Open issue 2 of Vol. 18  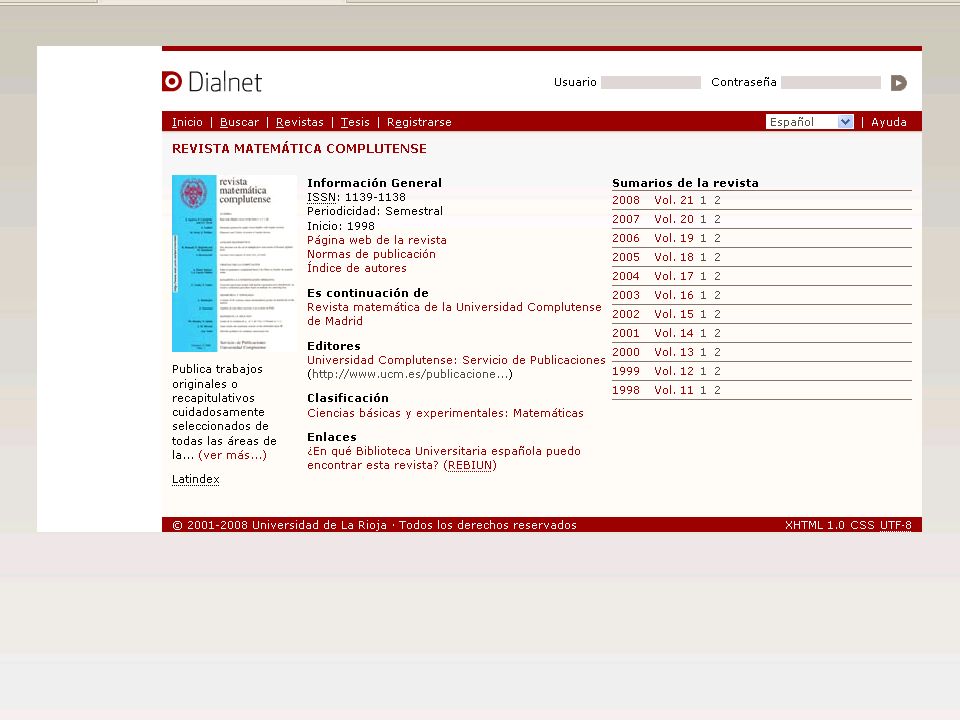point(718,257)
